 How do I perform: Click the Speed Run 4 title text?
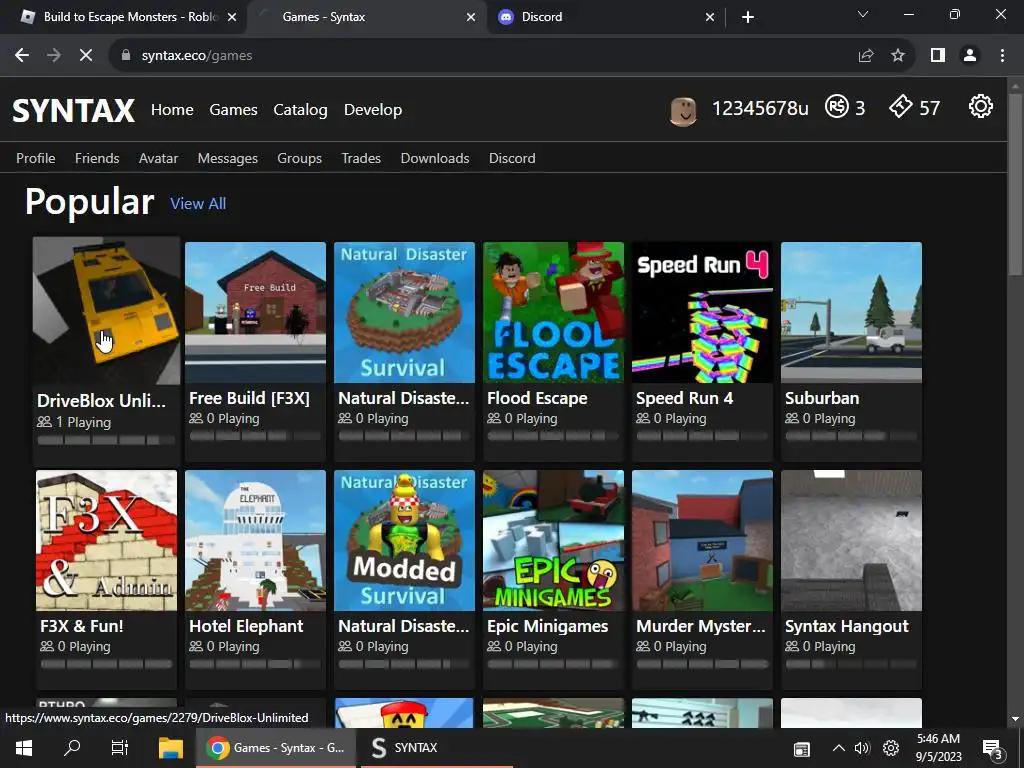pyautogui.click(x=684, y=398)
